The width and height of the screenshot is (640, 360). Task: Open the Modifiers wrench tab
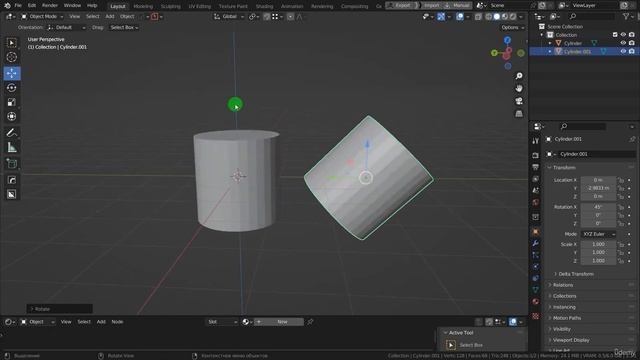click(536, 243)
